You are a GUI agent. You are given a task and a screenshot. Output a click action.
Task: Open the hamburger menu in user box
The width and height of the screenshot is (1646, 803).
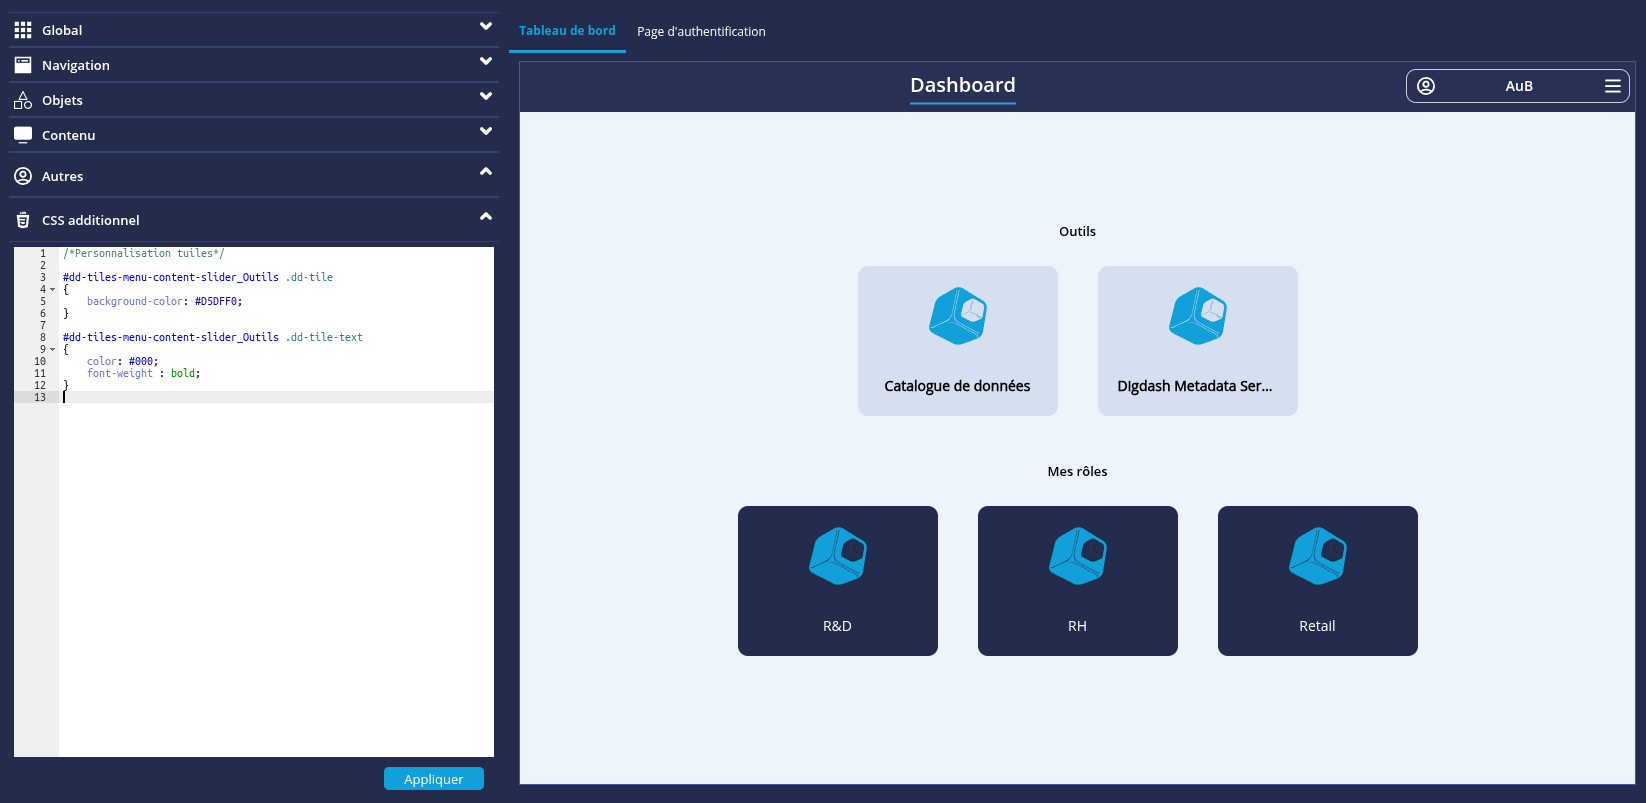[x=1612, y=86]
